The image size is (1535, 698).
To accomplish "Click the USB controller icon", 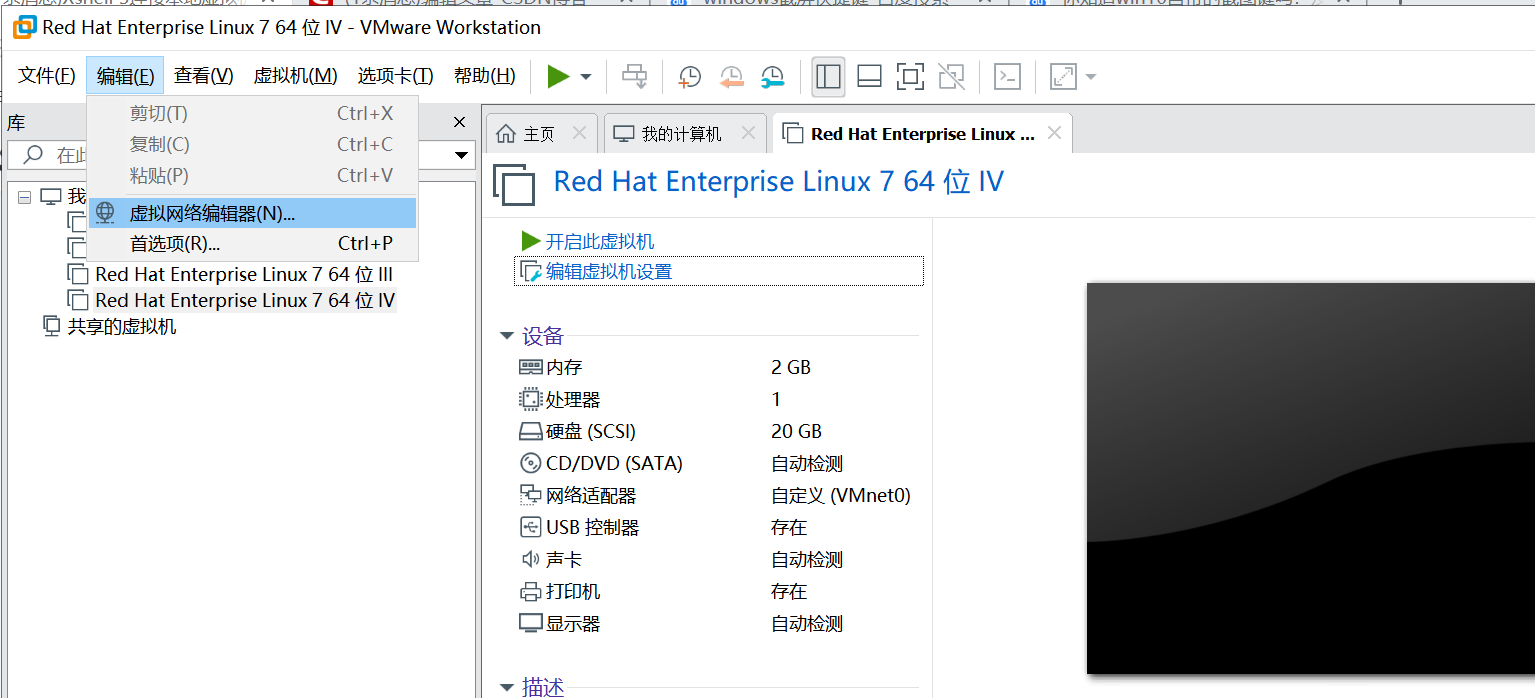I will click(x=530, y=527).
